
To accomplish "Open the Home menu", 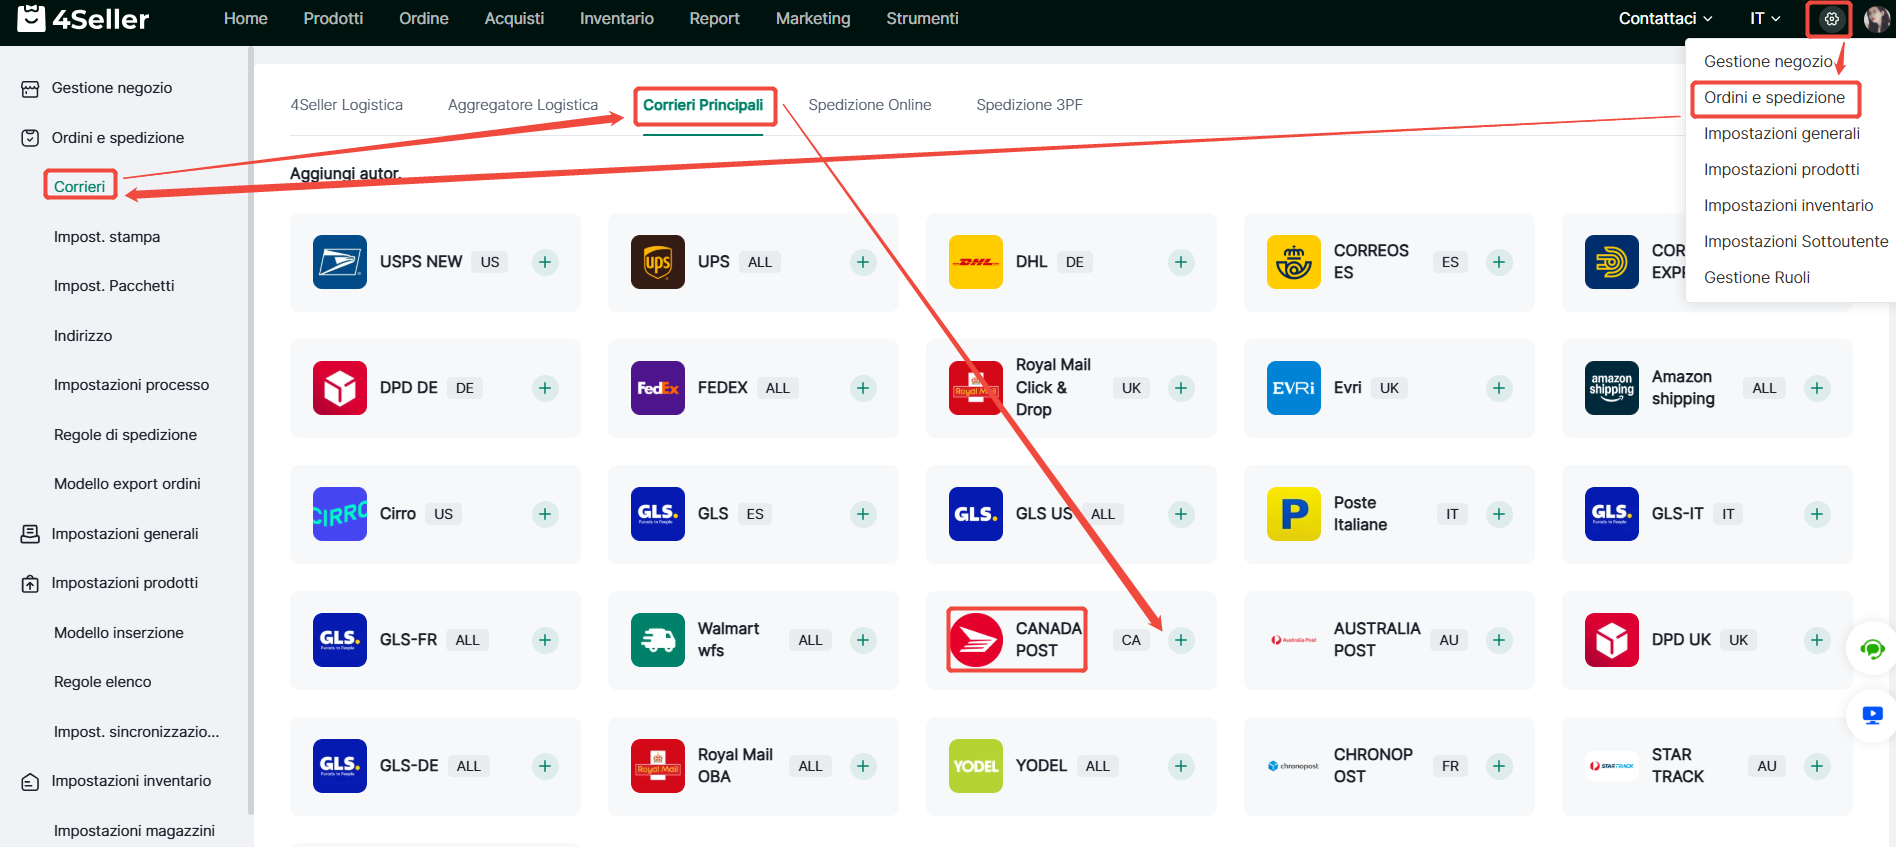I will point(246,19).
